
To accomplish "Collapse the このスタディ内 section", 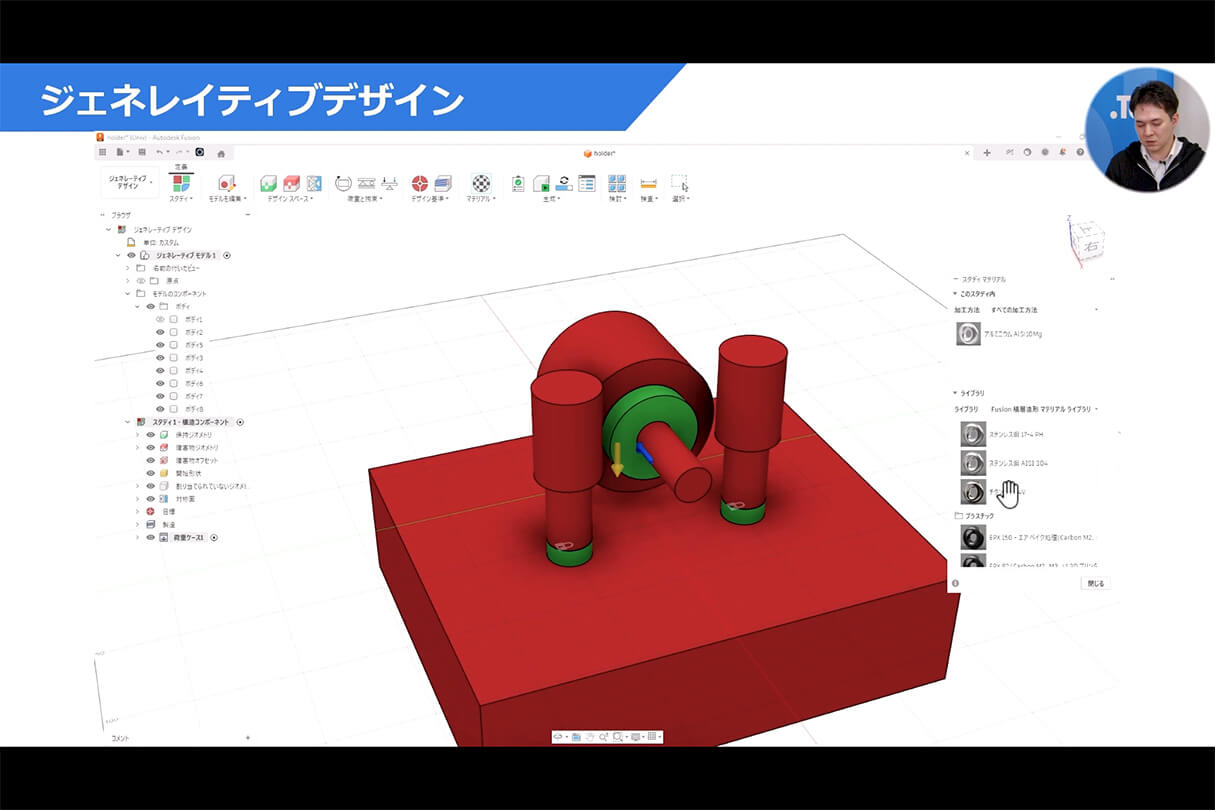I will click(954, 294).
